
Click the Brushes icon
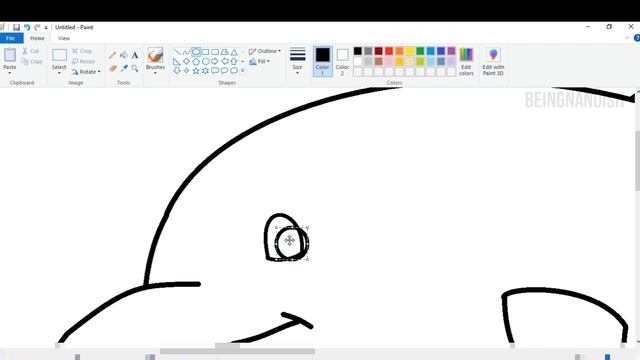pyautogui.click(x=156, y=55)
